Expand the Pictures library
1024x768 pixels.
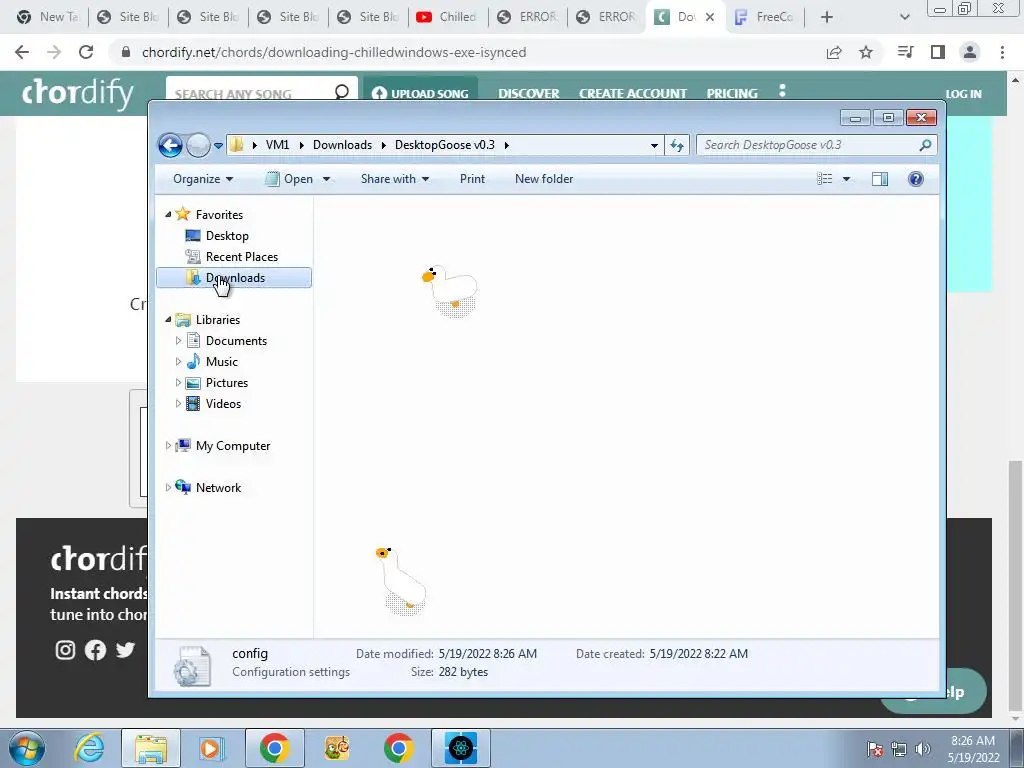[178, 383]
